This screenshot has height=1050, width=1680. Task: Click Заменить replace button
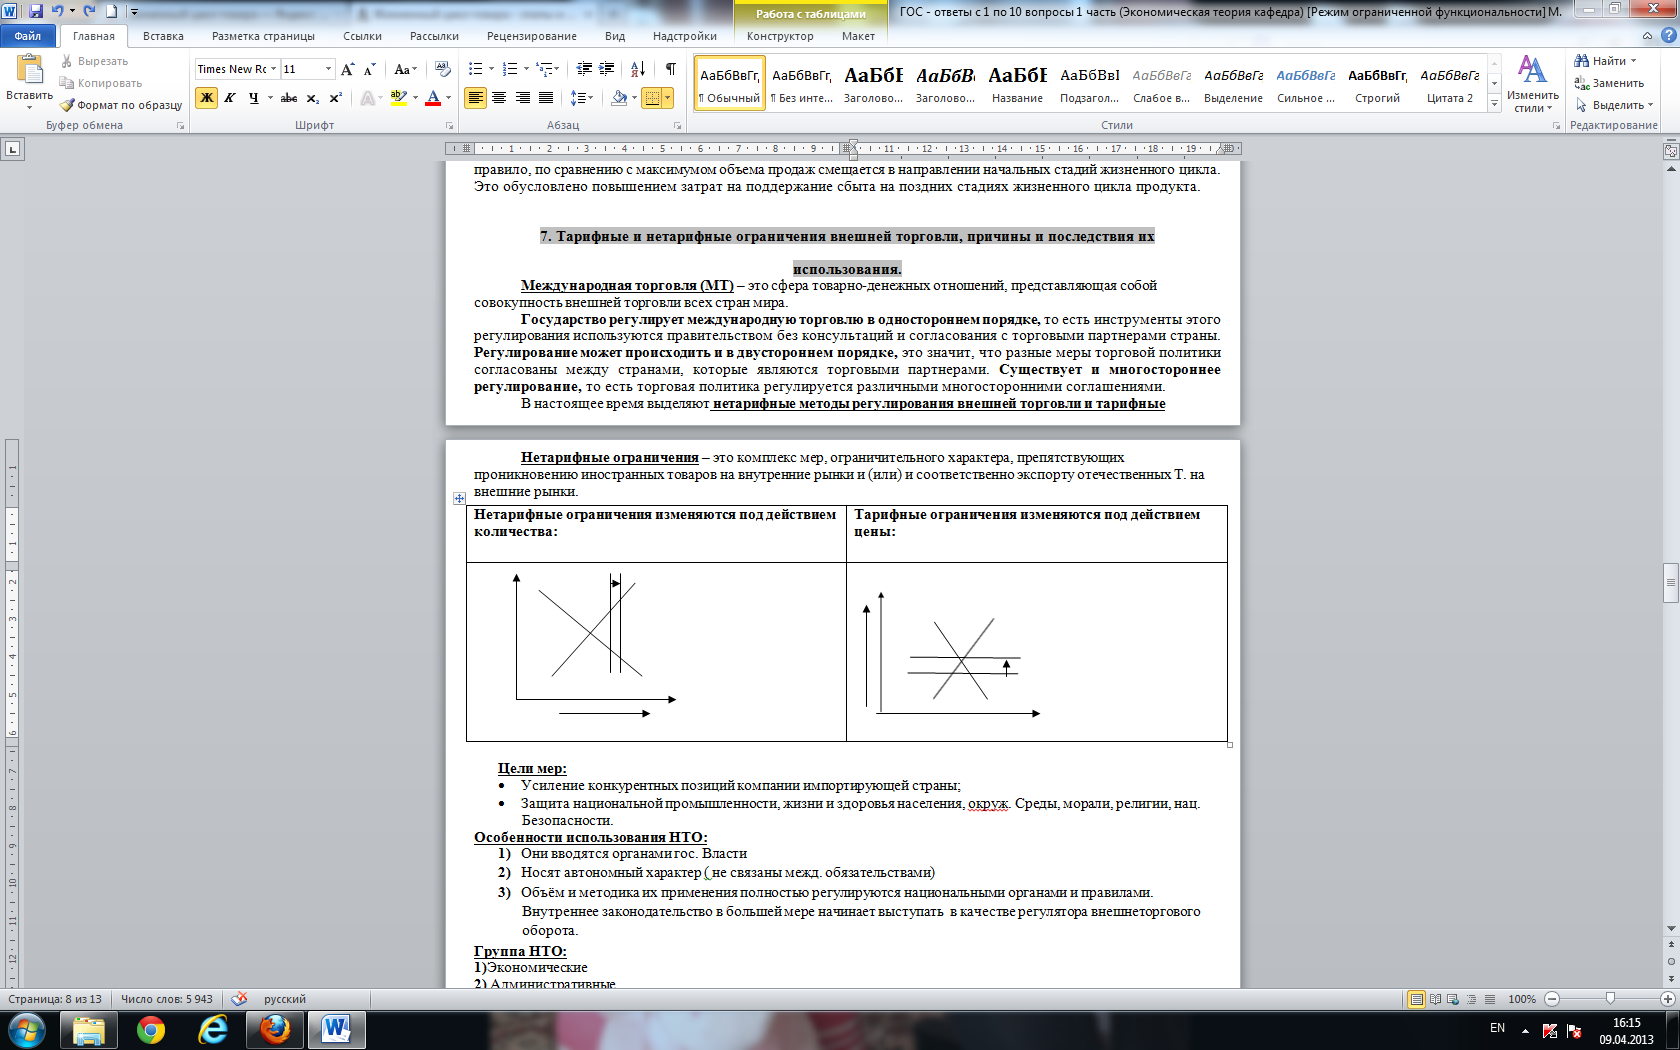(x=1609, y=83)
